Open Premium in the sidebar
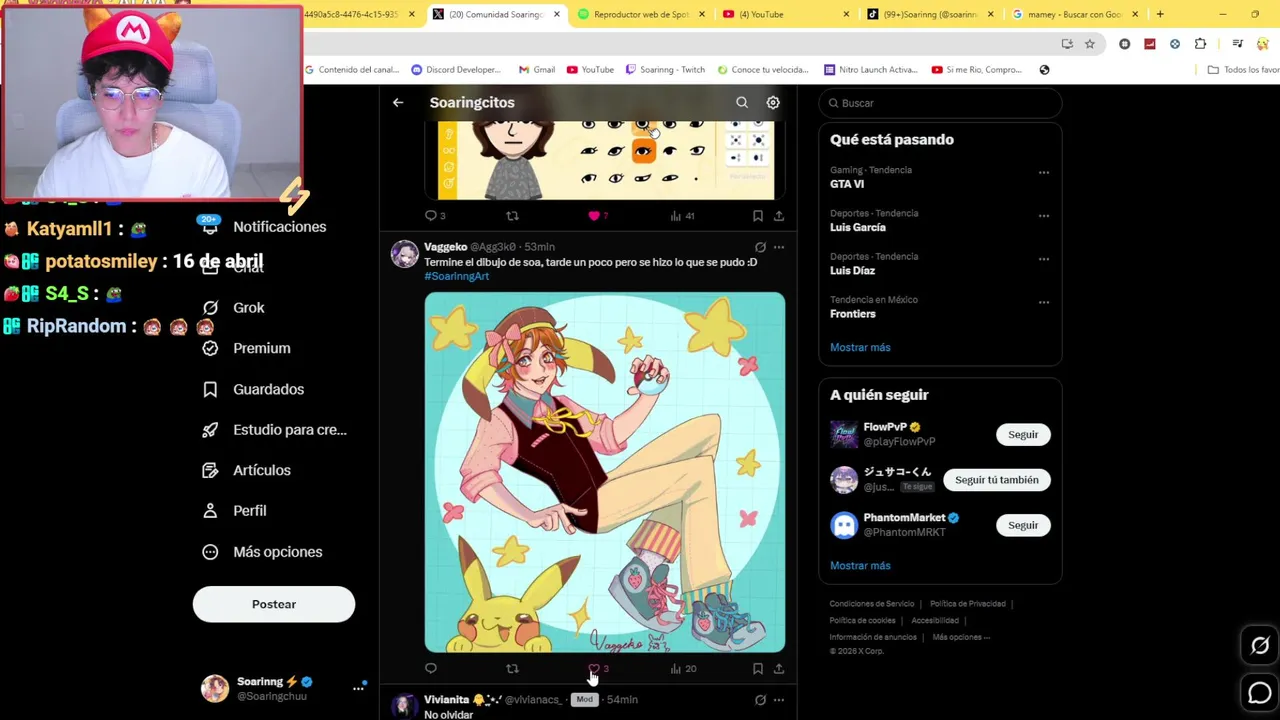Viewport: 1280px width, 720px height. pos(246,348)
